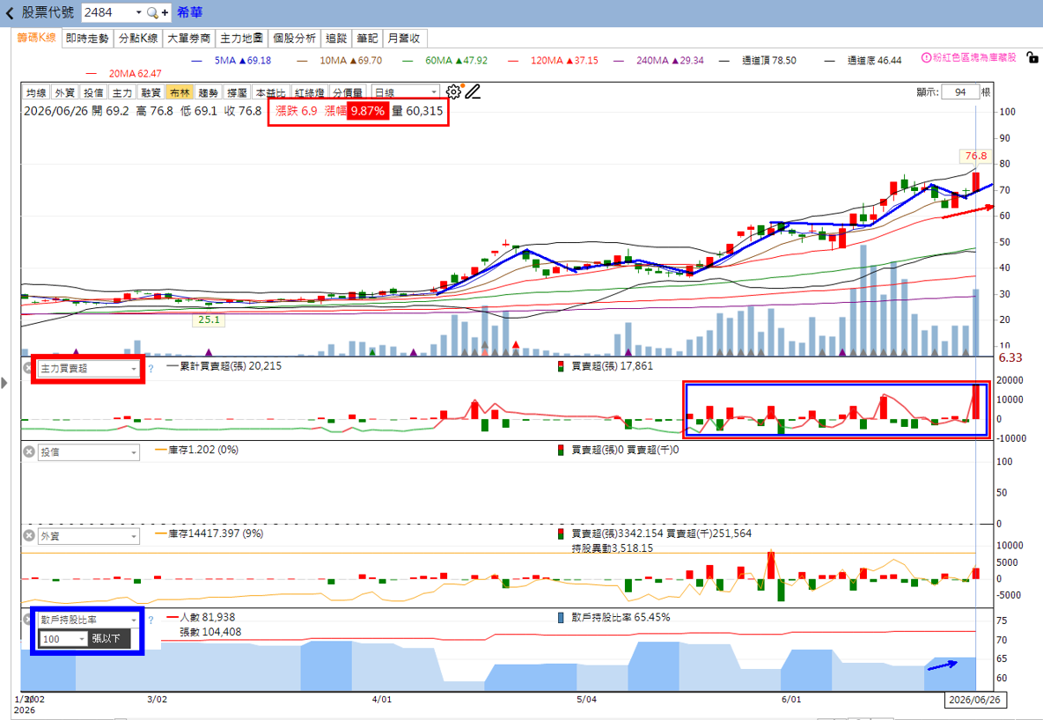Click the 分價量 button
This screenshot has height=720, width=1043.
[x=347, y=92]
